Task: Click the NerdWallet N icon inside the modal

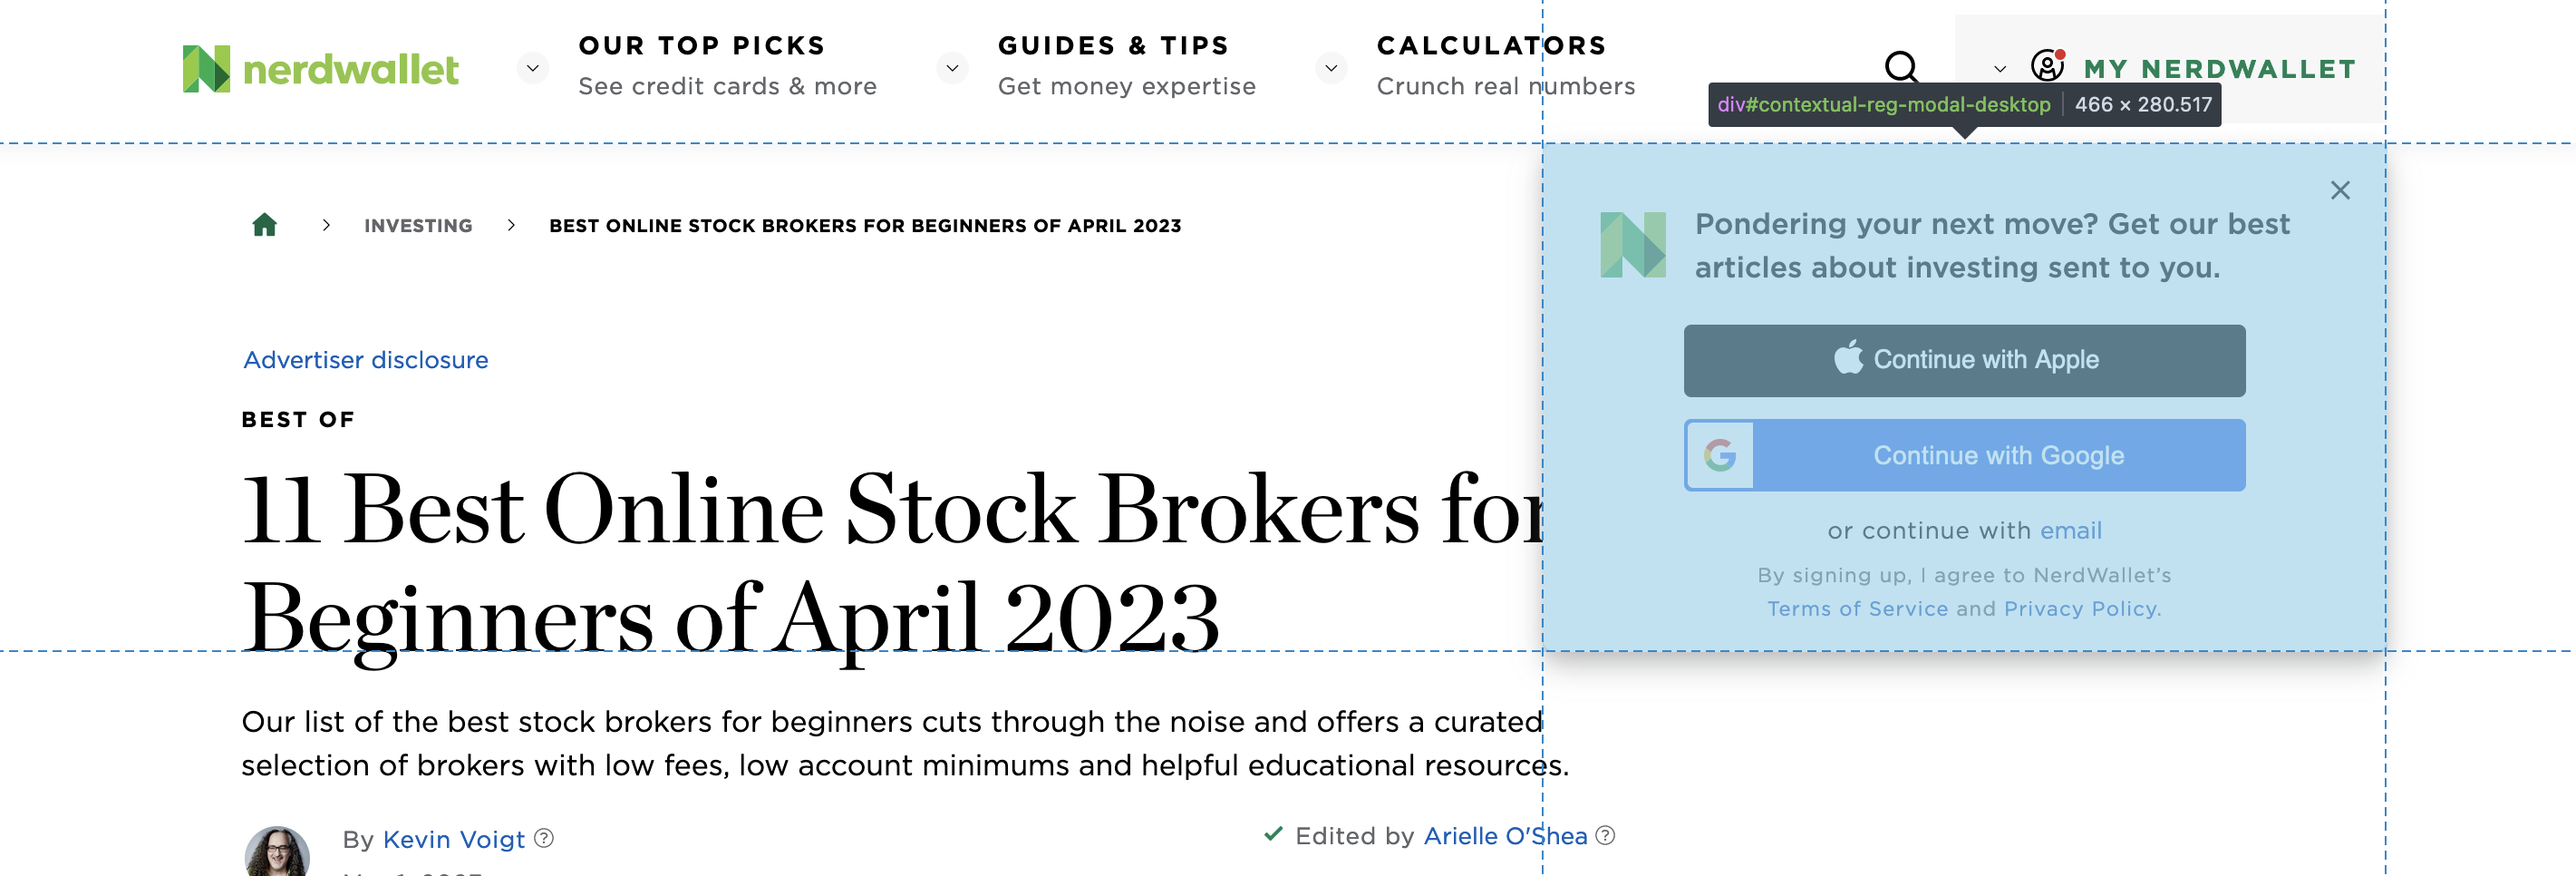Action: [1634, 247]
